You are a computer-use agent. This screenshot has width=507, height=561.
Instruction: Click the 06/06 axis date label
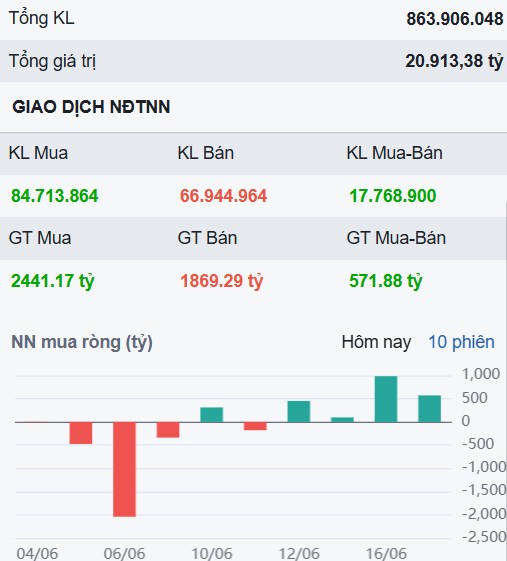[x=125, y=553]
